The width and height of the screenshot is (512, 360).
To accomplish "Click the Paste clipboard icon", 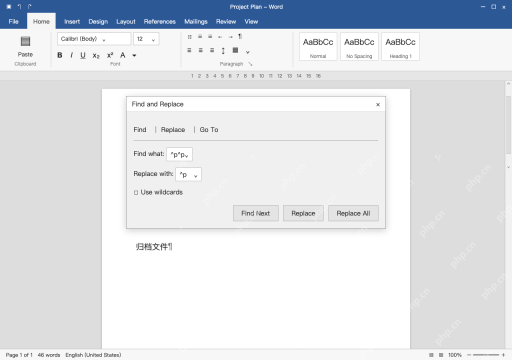I will 25,41.
